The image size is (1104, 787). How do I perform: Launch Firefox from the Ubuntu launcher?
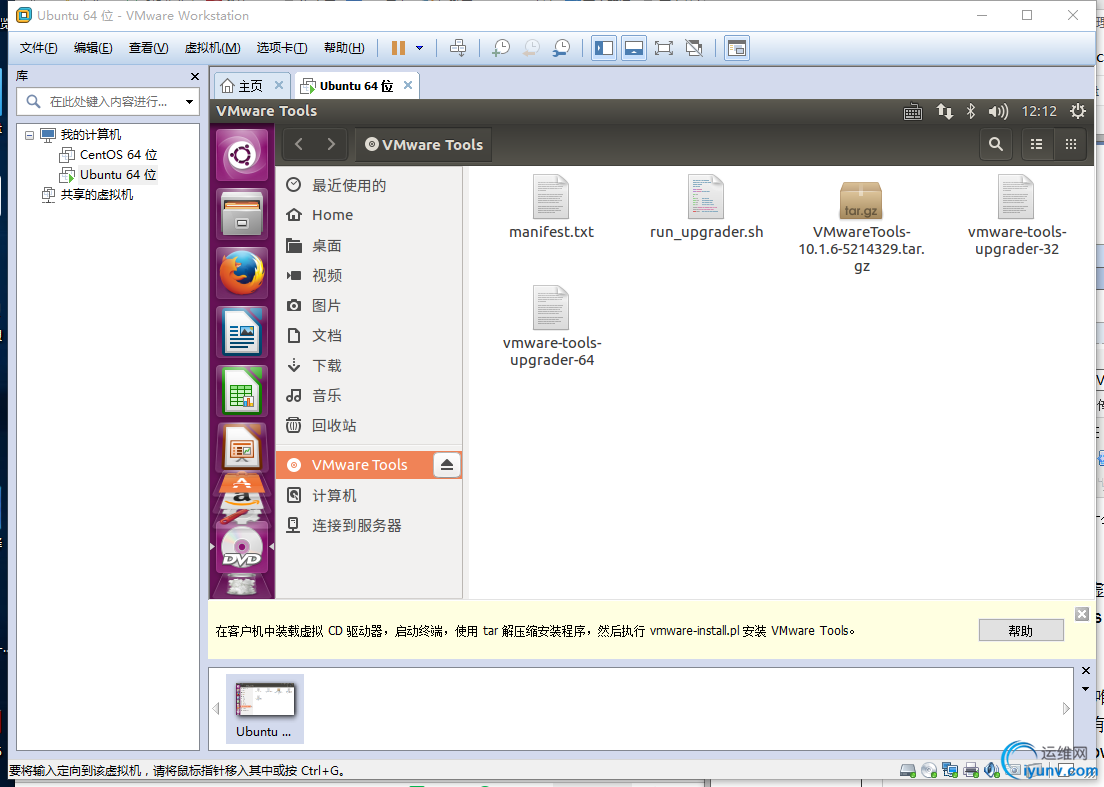[x=242, y=272]
